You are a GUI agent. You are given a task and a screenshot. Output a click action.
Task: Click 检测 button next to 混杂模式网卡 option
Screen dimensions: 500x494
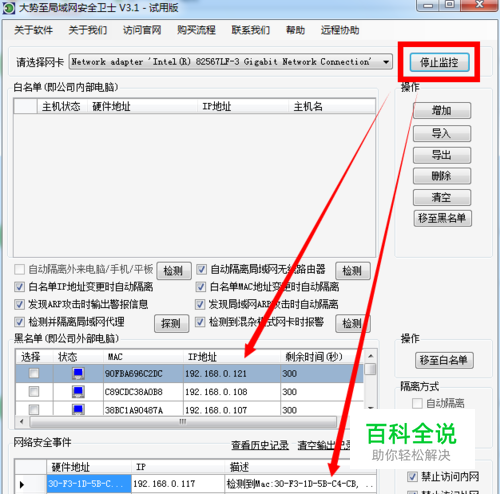click(353, 323)
